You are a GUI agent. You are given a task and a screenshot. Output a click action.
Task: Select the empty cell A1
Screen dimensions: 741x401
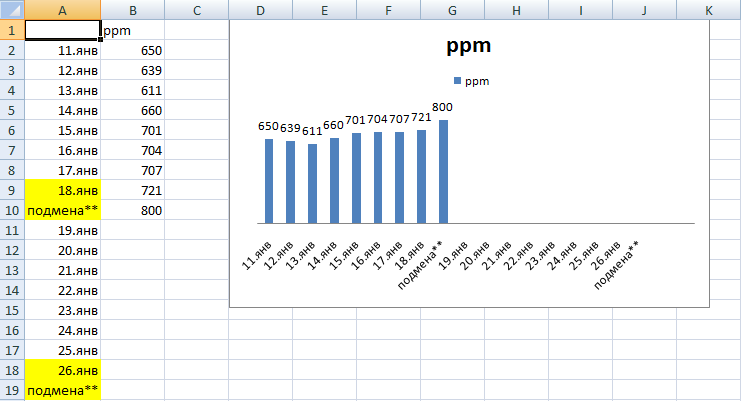coord(63,30)
